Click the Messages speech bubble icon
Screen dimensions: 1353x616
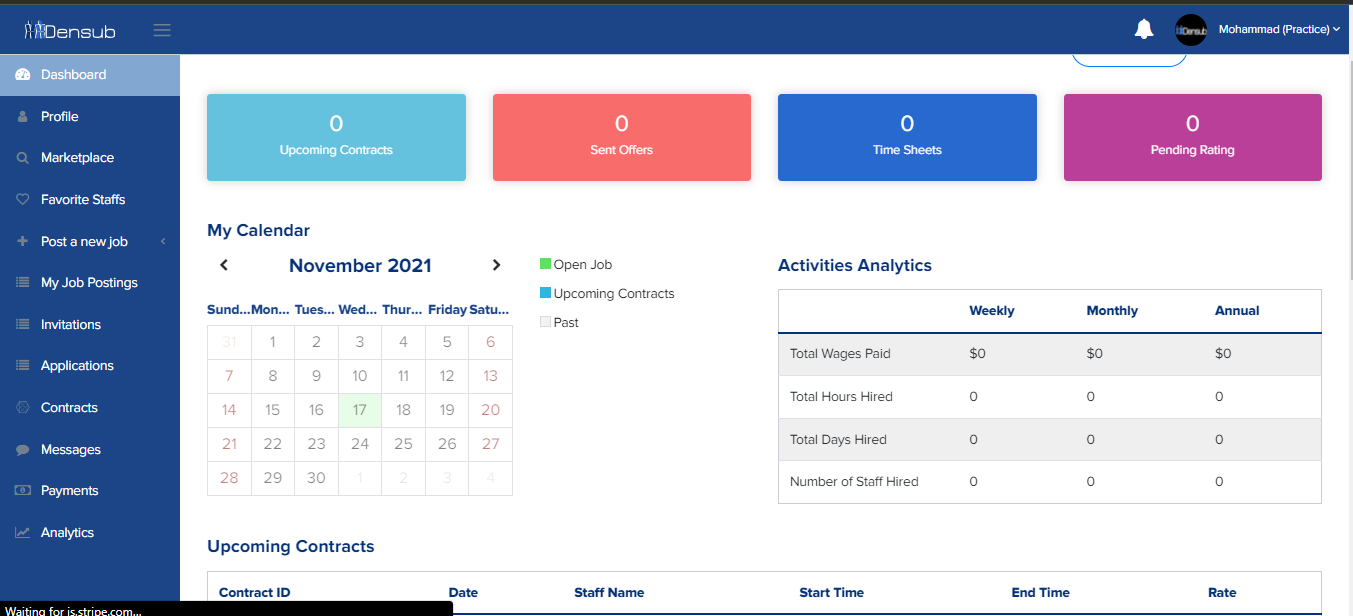tap(23, 450)
